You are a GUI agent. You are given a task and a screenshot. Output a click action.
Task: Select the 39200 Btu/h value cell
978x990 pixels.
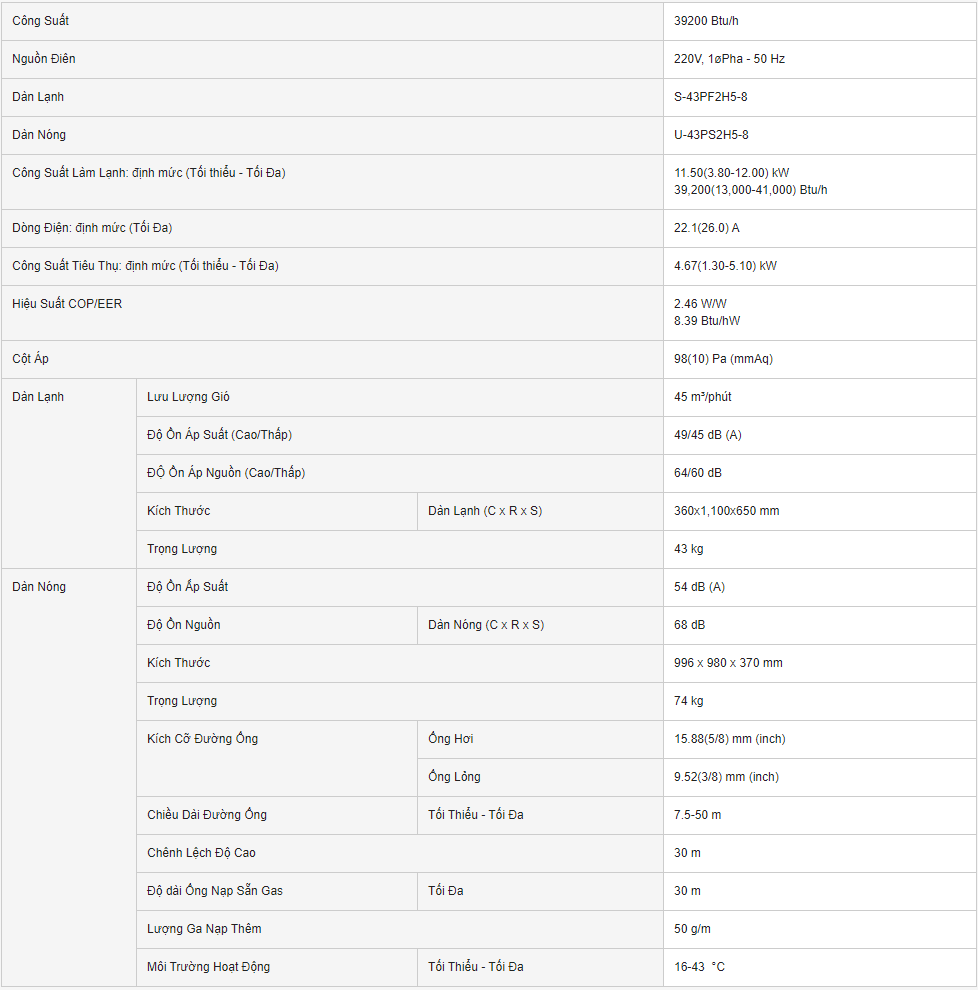(x=709, y=21)
